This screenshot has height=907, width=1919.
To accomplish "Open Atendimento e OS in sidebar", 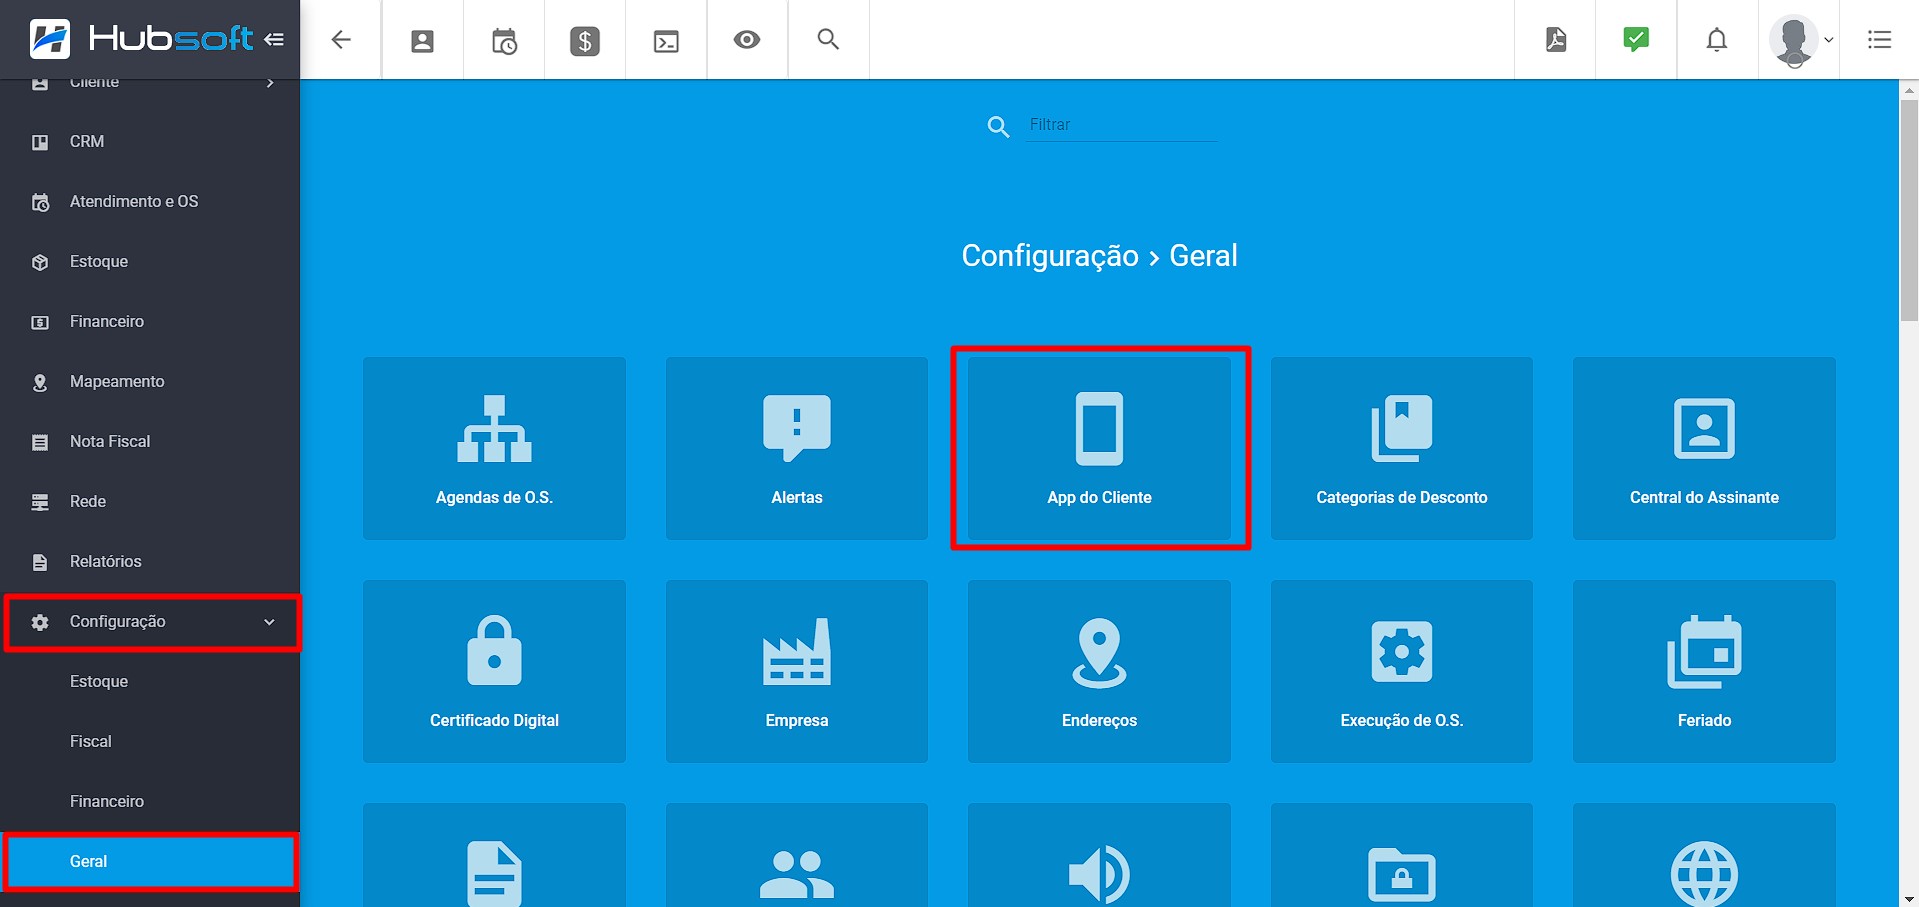I will point(150,202).
